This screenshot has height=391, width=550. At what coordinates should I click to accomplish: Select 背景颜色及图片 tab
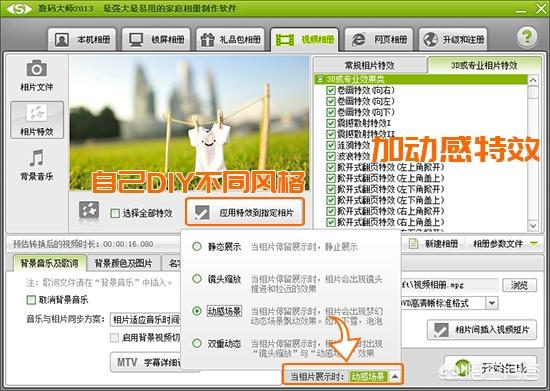pyautogui.click(x=123, y=263)
